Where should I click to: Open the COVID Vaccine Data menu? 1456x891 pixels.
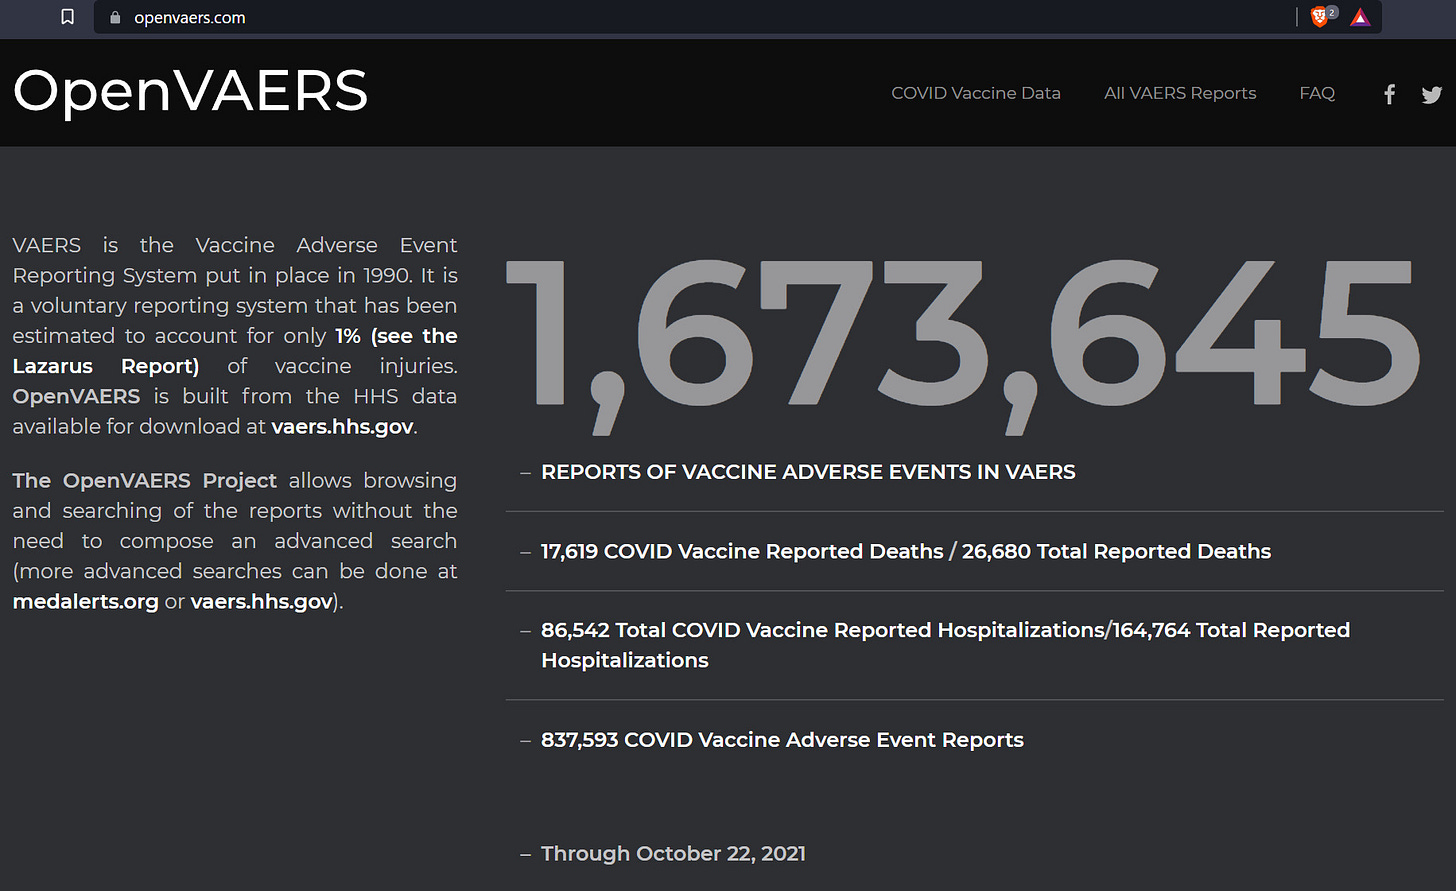pyautogui.click(x=976, y=93)
